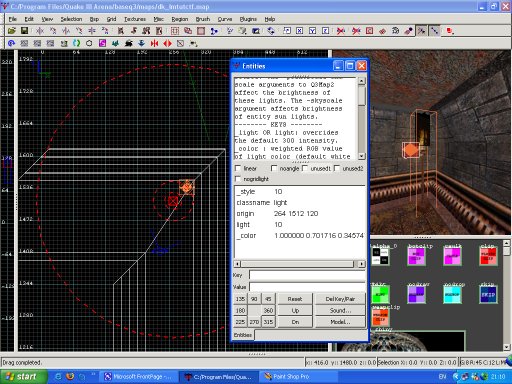This screenshot has width=512, height=384.
Task: Click the y-axis Flip toolbar icon
Action: (66, 31)
